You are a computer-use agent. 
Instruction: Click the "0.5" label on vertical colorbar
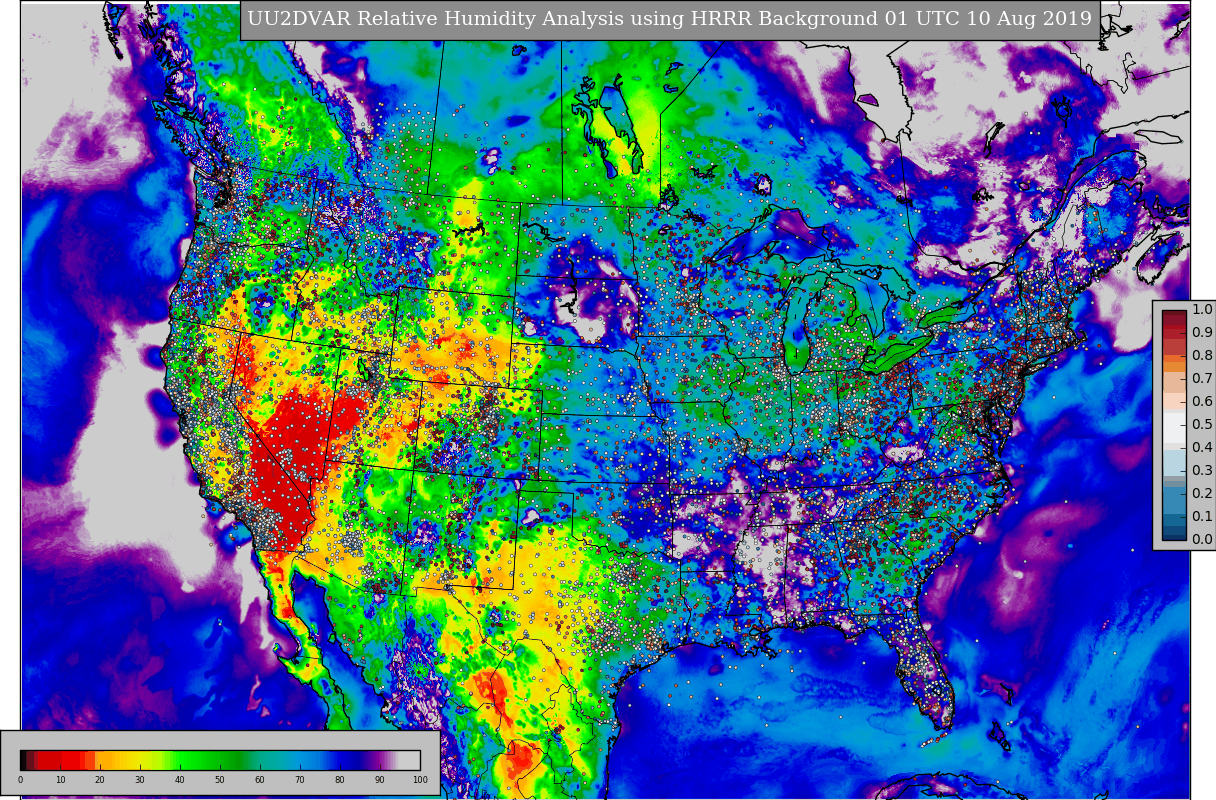click(1202, 425)
